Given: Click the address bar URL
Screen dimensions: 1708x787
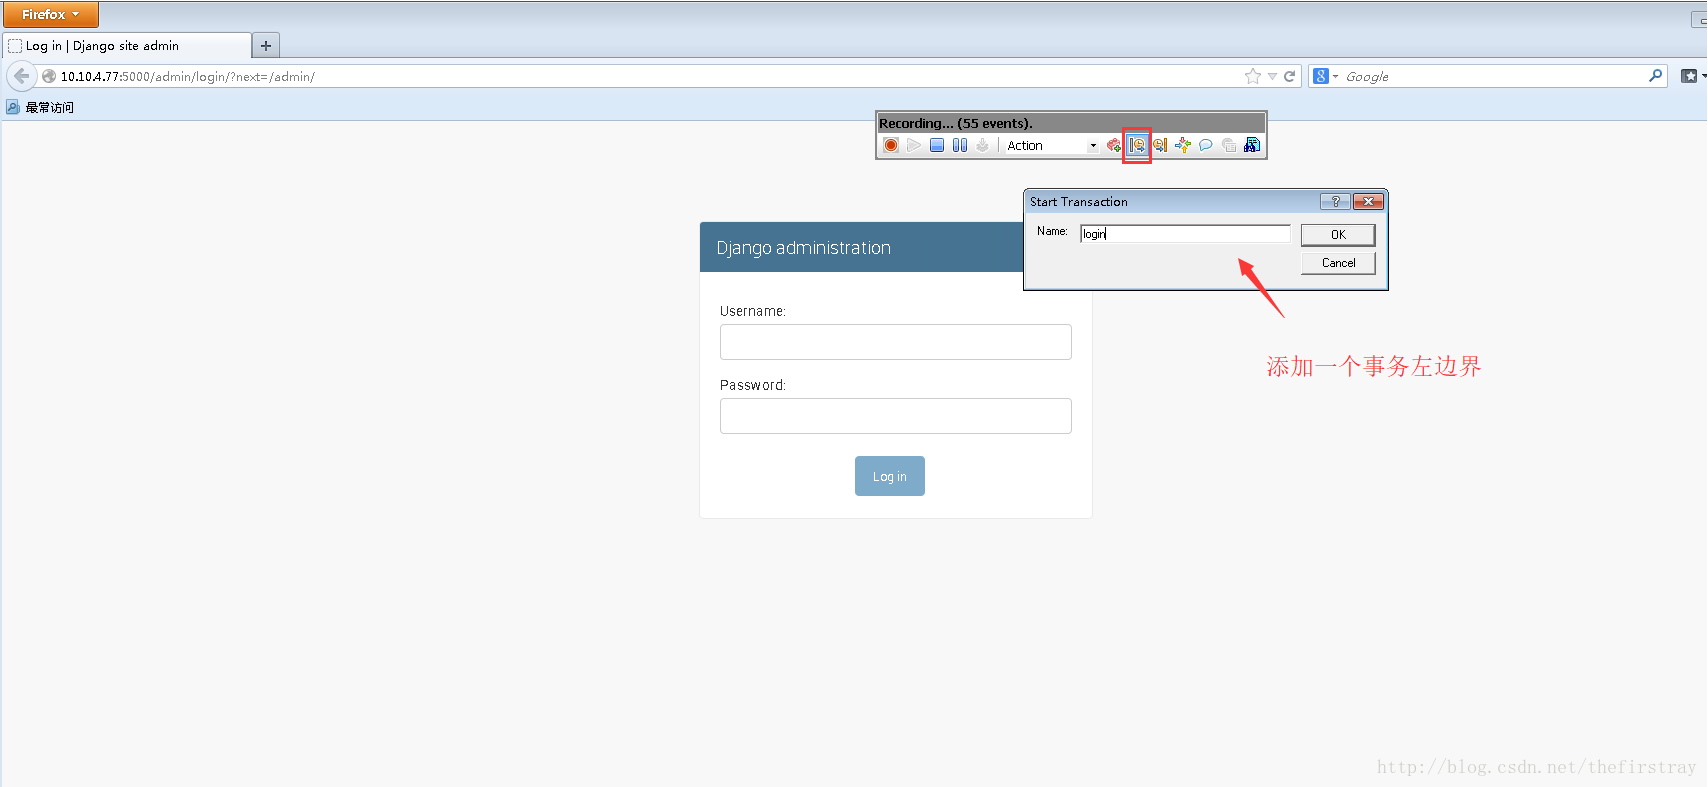Looking at the screenshot, I should [188, 76].
